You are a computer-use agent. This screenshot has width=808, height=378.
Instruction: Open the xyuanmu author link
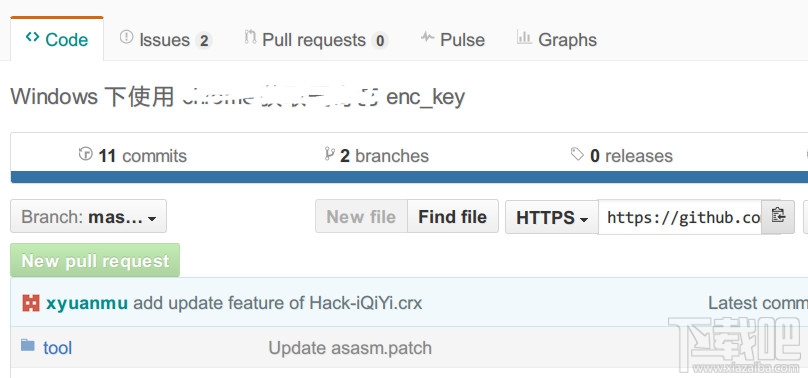[x=87, y=303]
